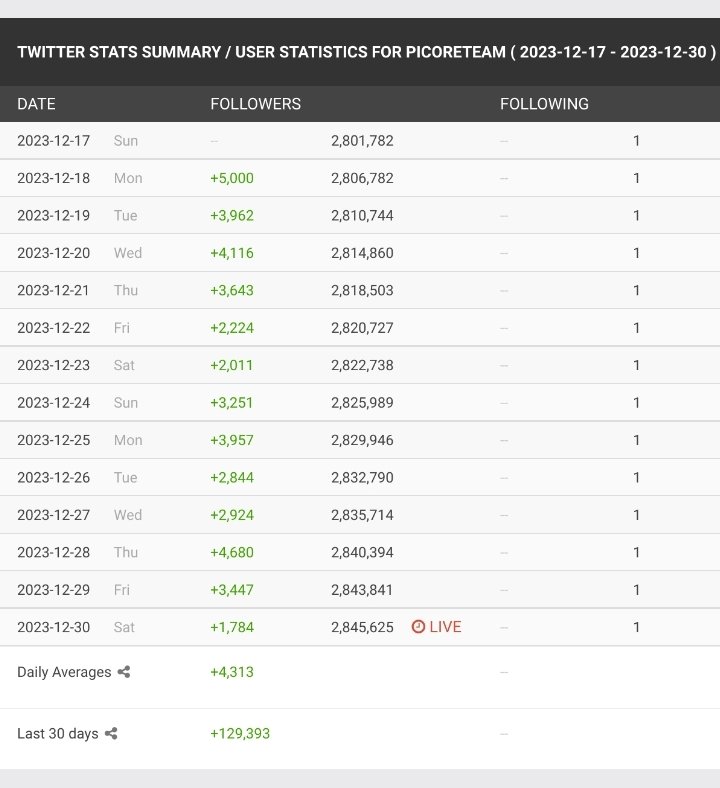Click follower total 2,806,782
Viewport: 720px width, 788px height.
(362, 178)
